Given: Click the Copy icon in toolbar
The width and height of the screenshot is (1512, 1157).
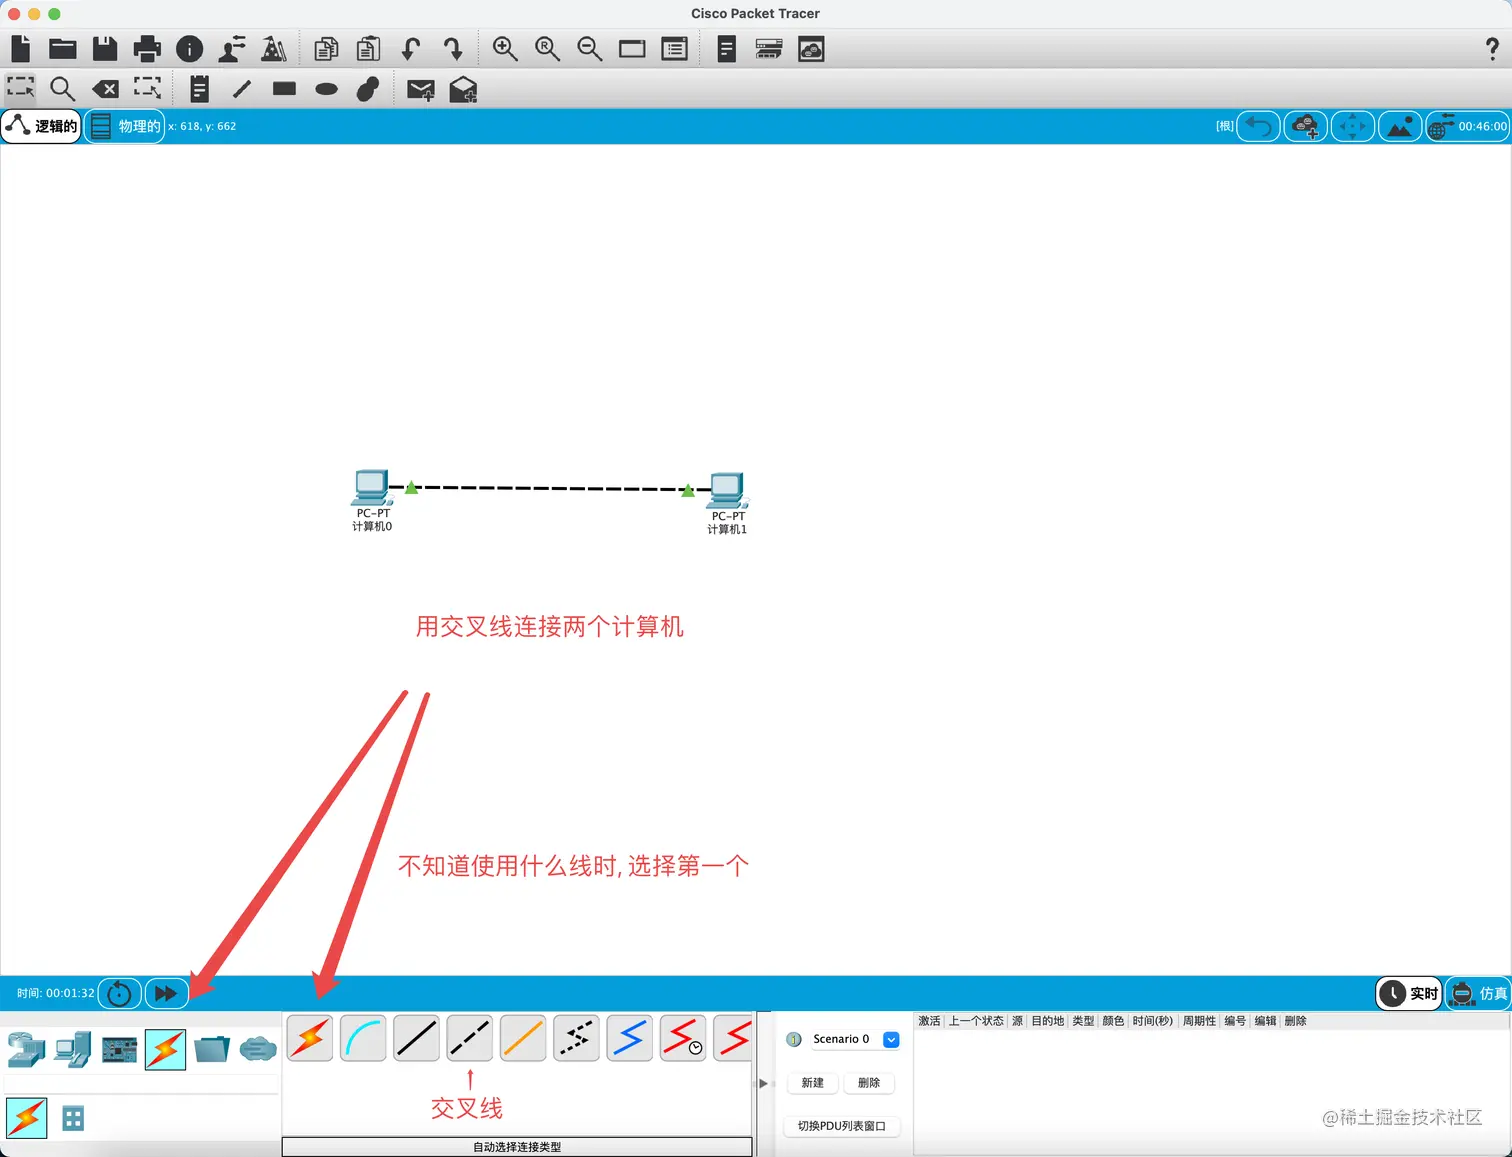Looking at the screenshot, I should (326, 48).
